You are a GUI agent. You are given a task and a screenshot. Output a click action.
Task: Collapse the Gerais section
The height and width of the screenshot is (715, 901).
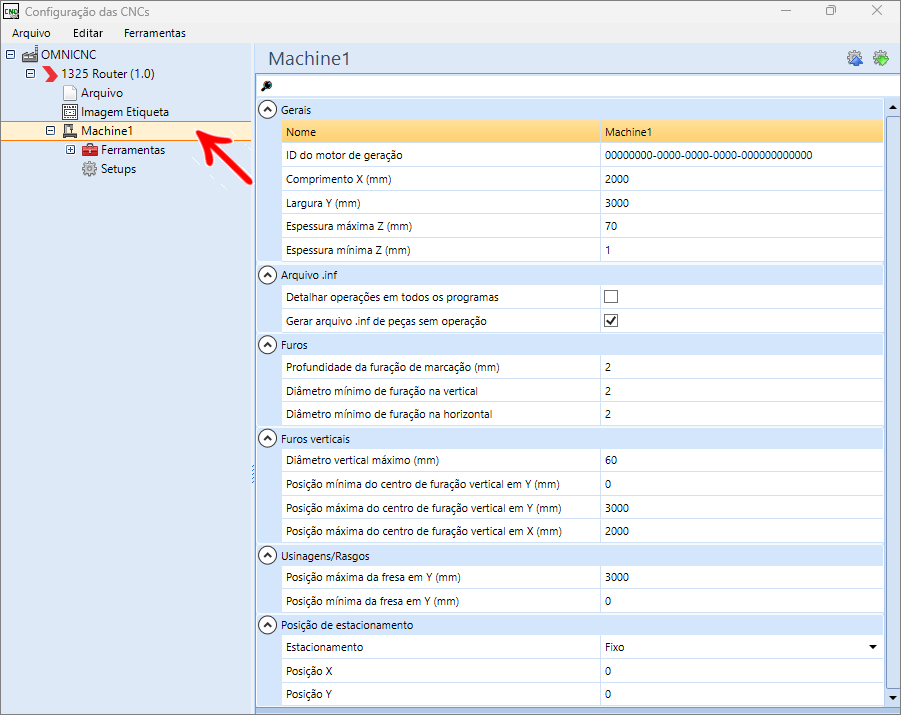(267, 109)
